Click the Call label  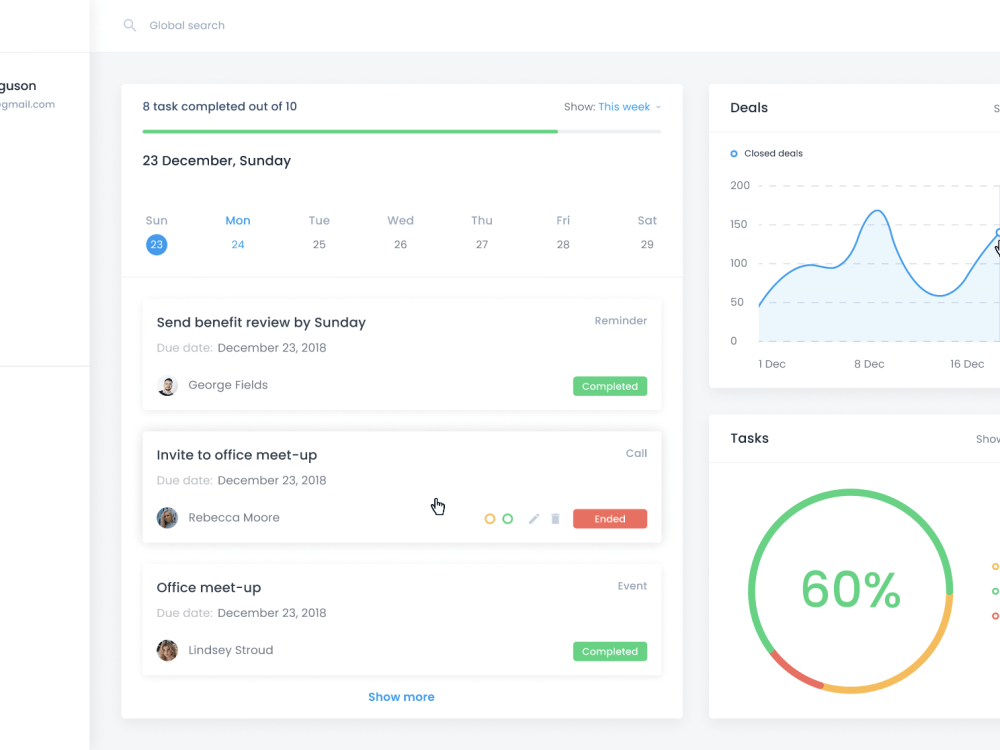(x=636, y=453)
